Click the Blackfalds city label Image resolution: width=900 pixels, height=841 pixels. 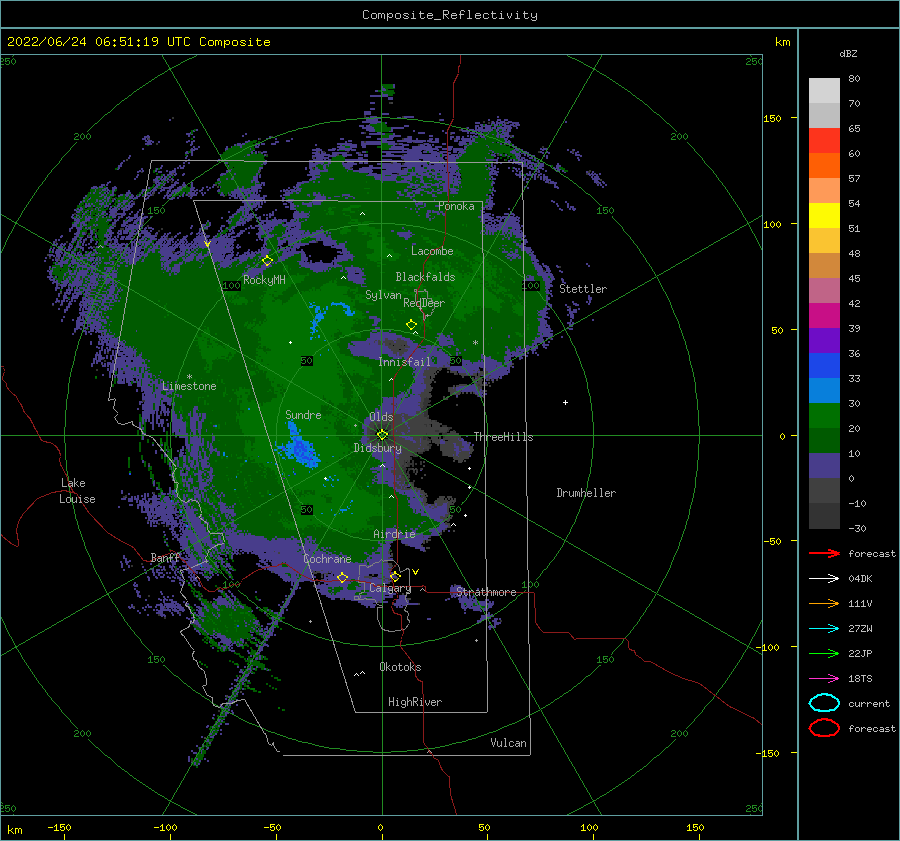[x=425, y=277]
